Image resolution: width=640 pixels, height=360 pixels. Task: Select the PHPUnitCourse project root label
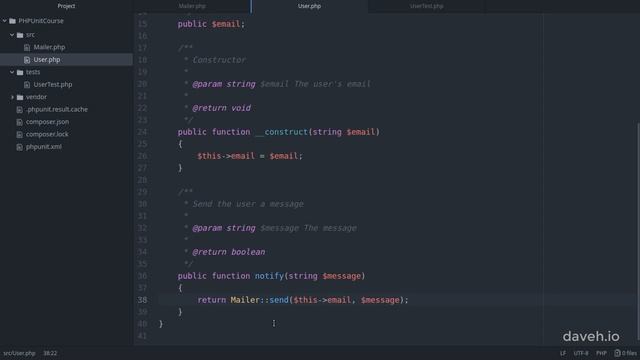coord(41,21)
